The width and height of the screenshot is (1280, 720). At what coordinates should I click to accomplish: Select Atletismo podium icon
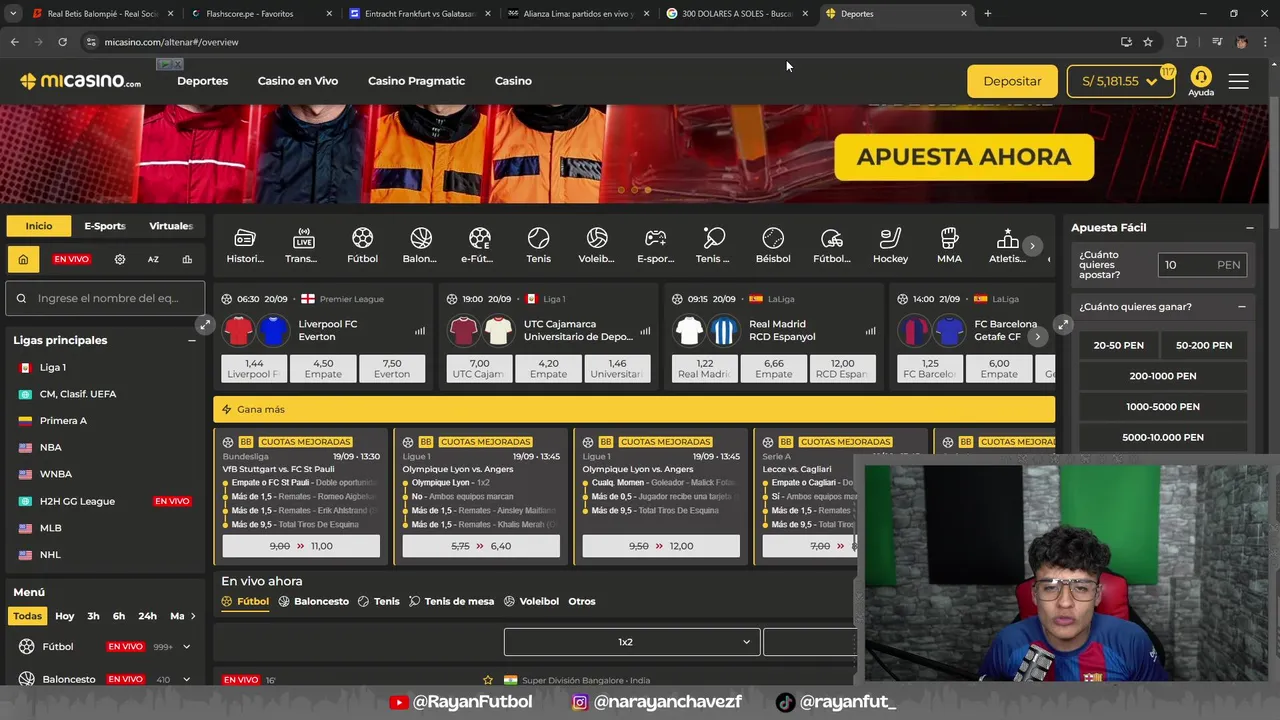1007,245
